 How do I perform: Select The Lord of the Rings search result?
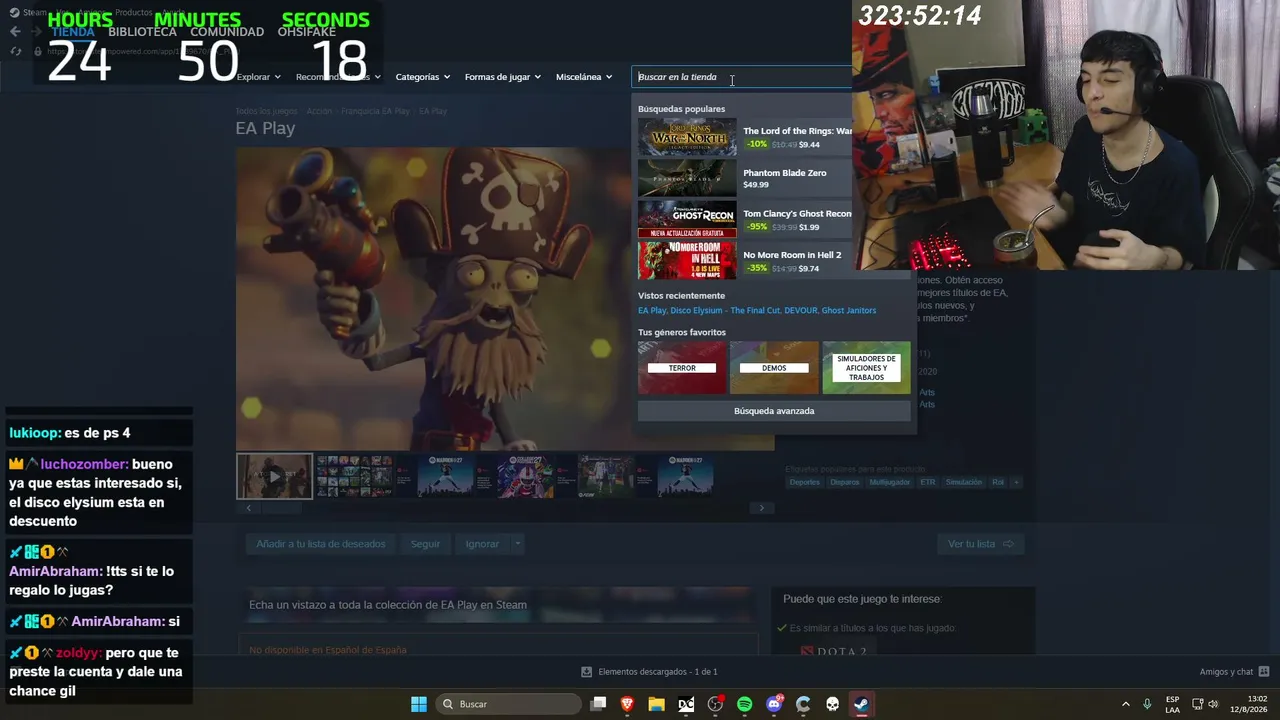click(745, 137)
